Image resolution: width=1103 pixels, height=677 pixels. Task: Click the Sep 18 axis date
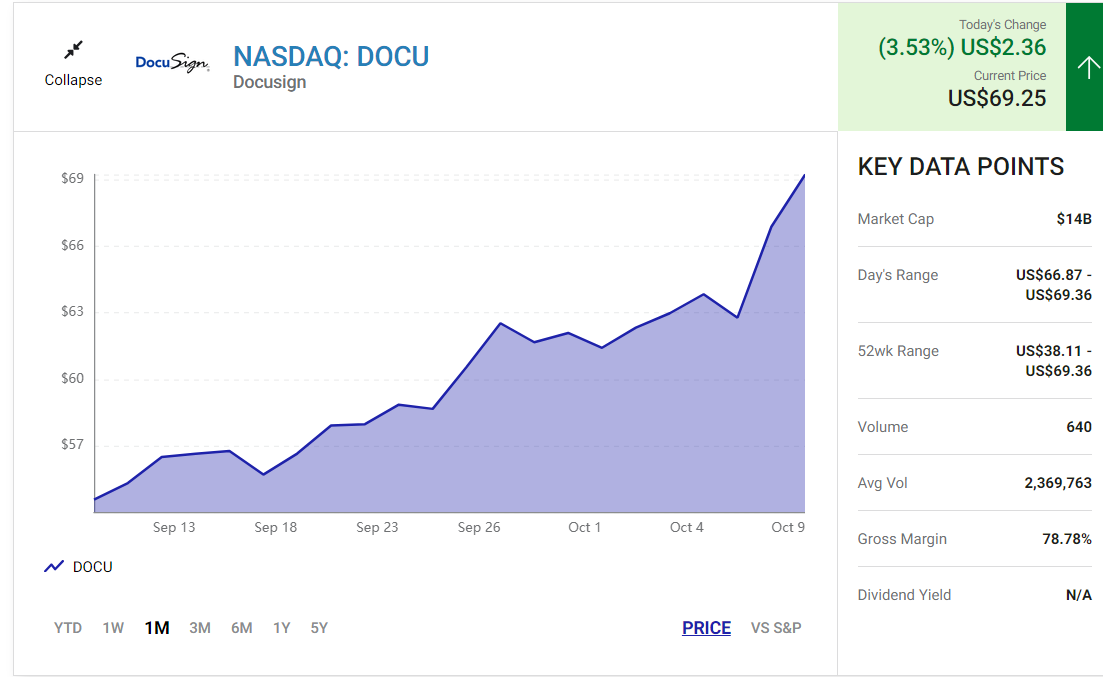pyautogui.click(x=276, y=527)
